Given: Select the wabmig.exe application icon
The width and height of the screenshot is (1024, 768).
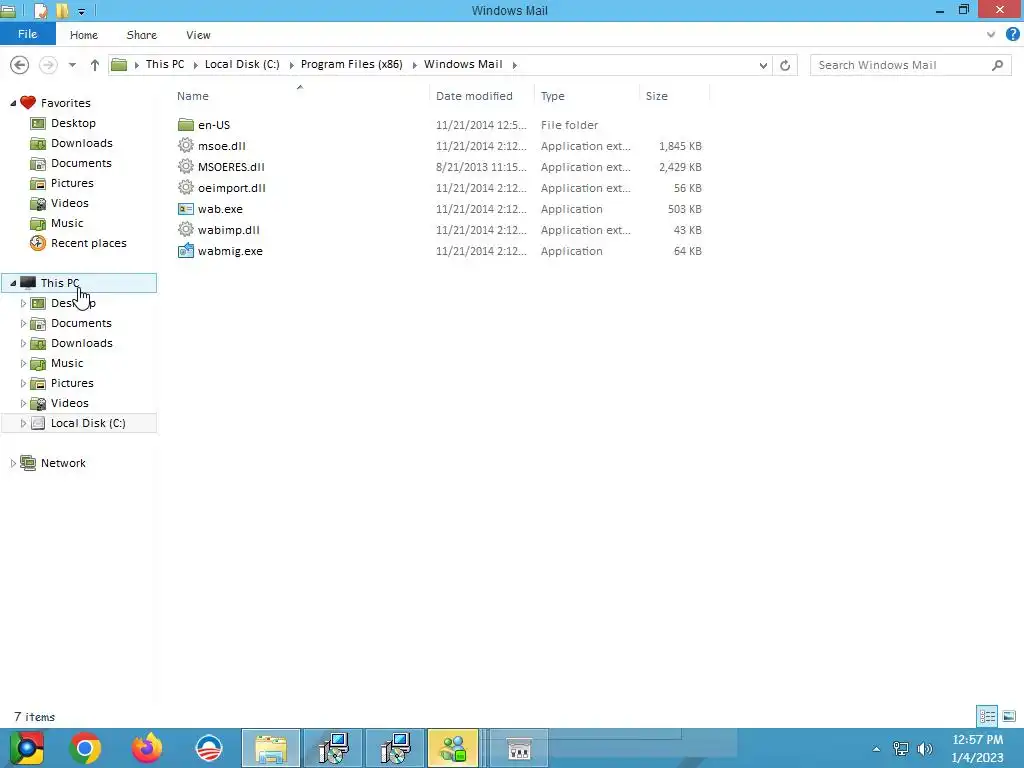Looking at the screenshot, I should click(186, 251).
